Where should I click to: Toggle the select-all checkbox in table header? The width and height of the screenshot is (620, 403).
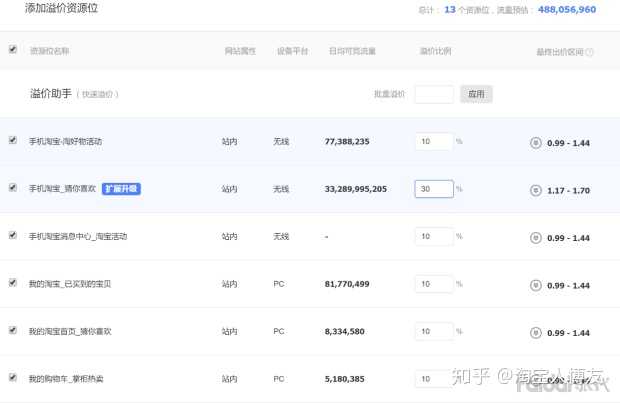point(13,49)
